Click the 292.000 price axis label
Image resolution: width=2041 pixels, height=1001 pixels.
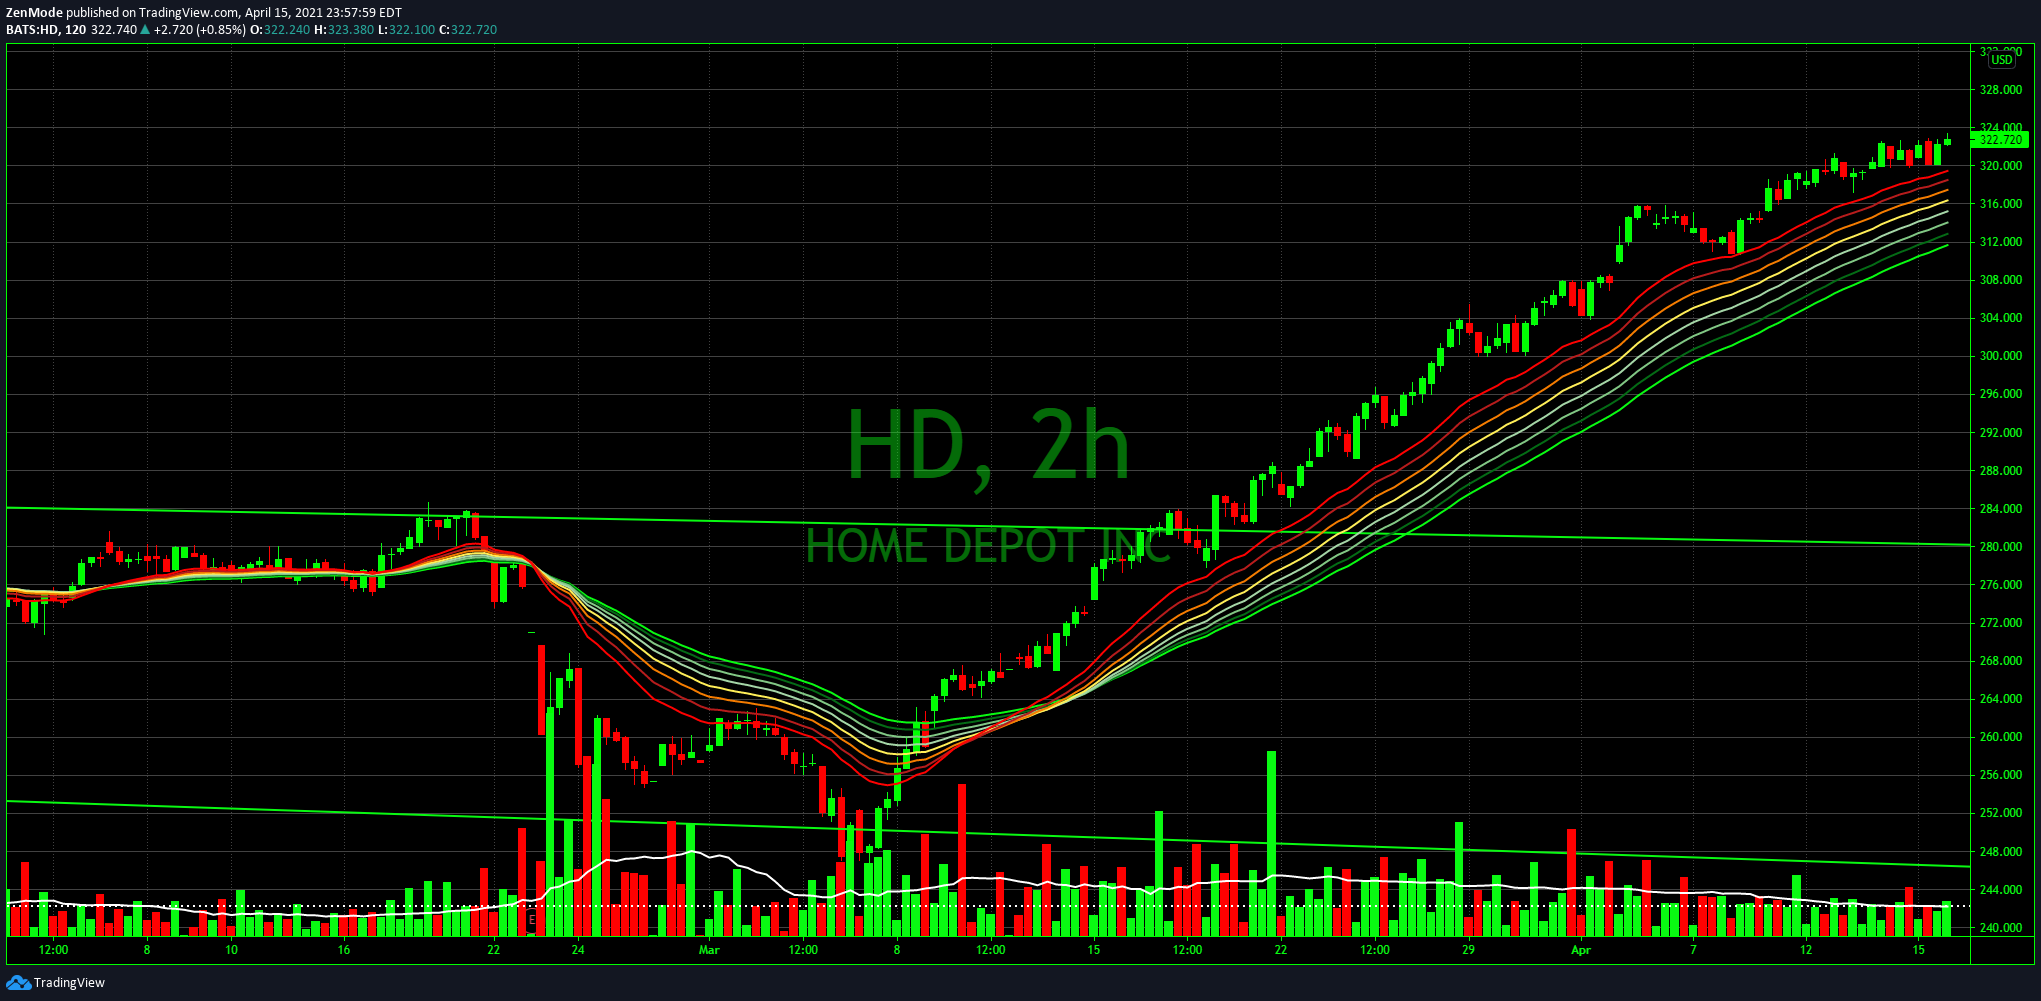click(x=2001, y=433)
